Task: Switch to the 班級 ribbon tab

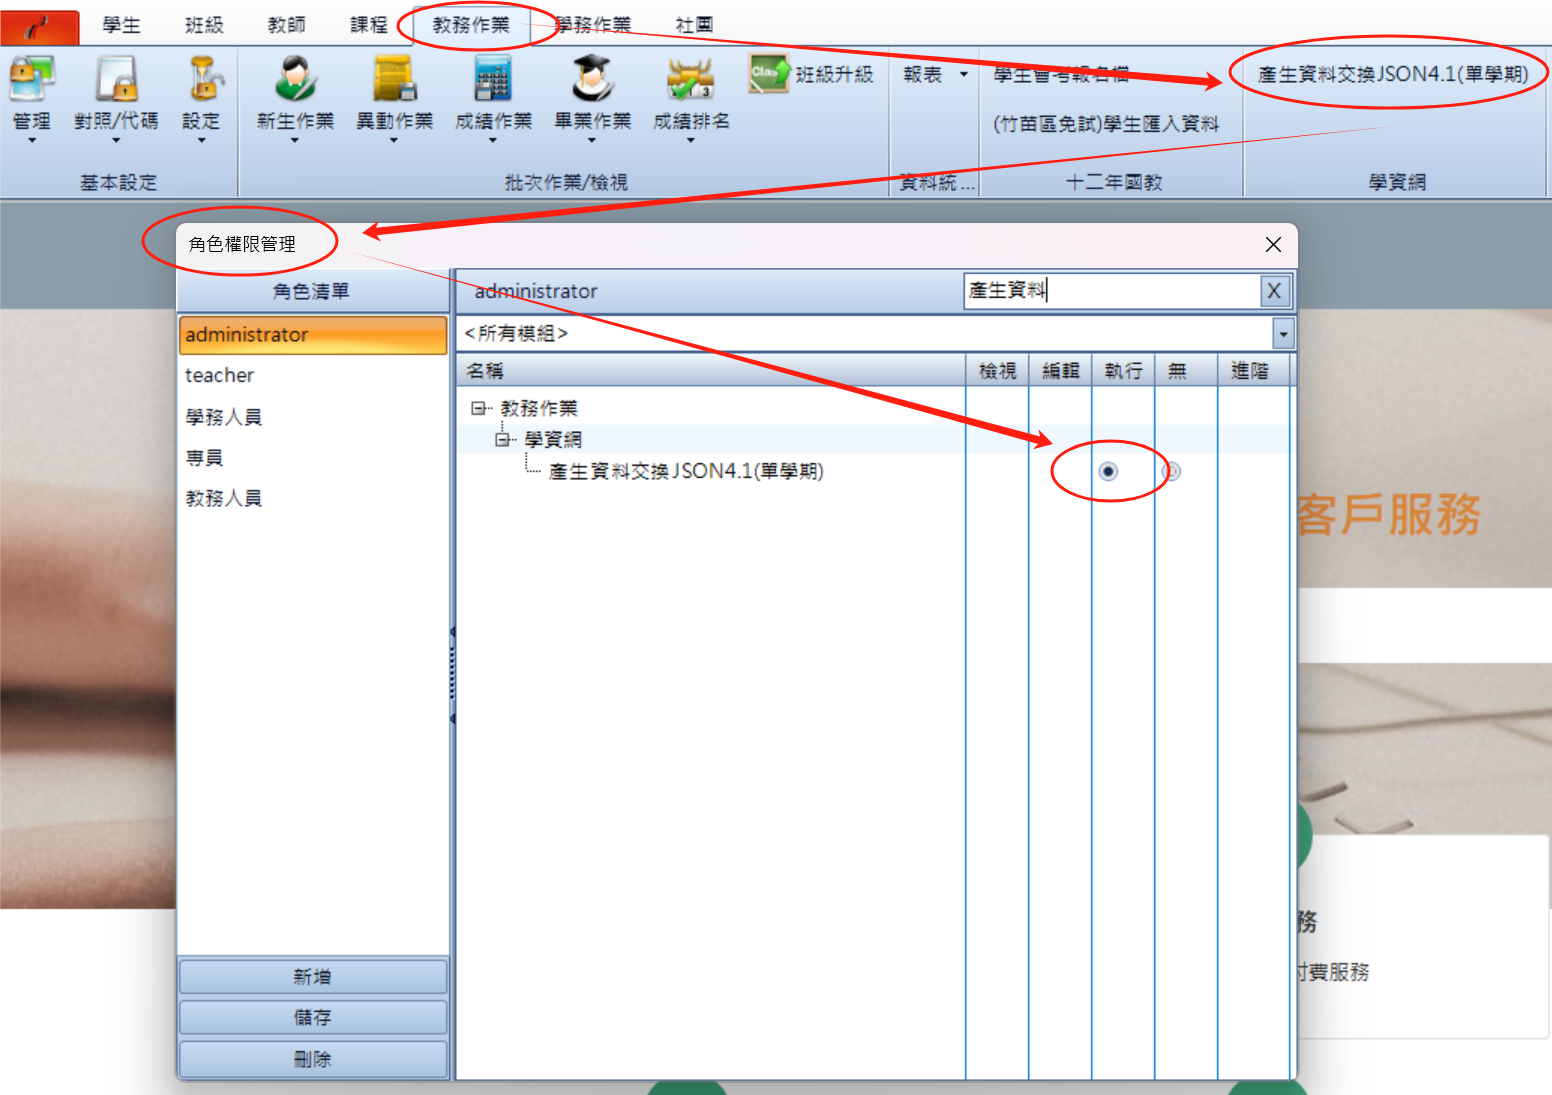Action: 204,25
